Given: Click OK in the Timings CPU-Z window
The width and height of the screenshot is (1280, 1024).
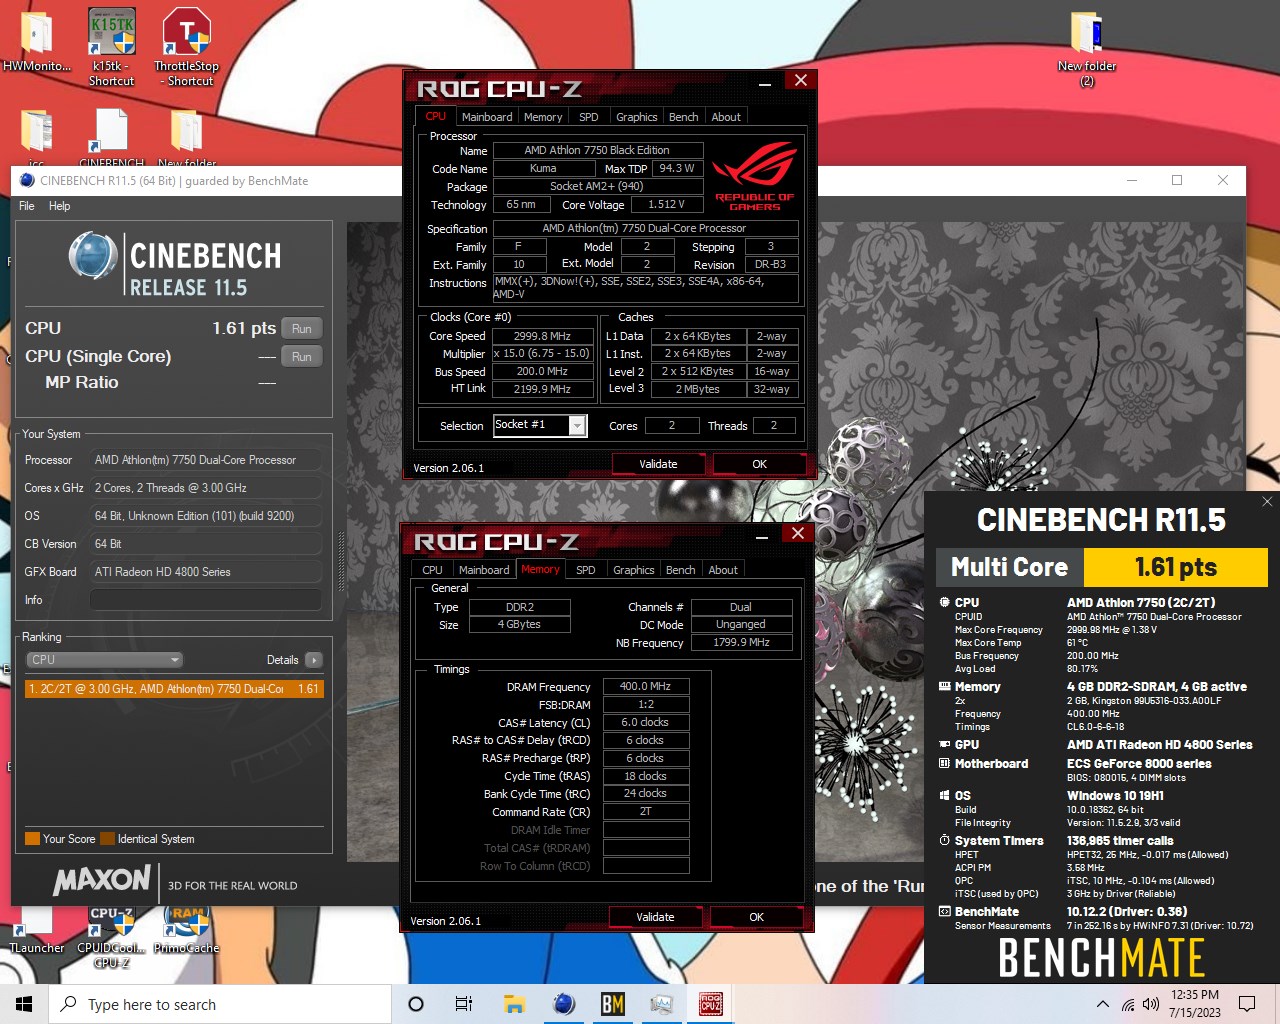Looking at the screenshot, I should (x=757, y=917).
